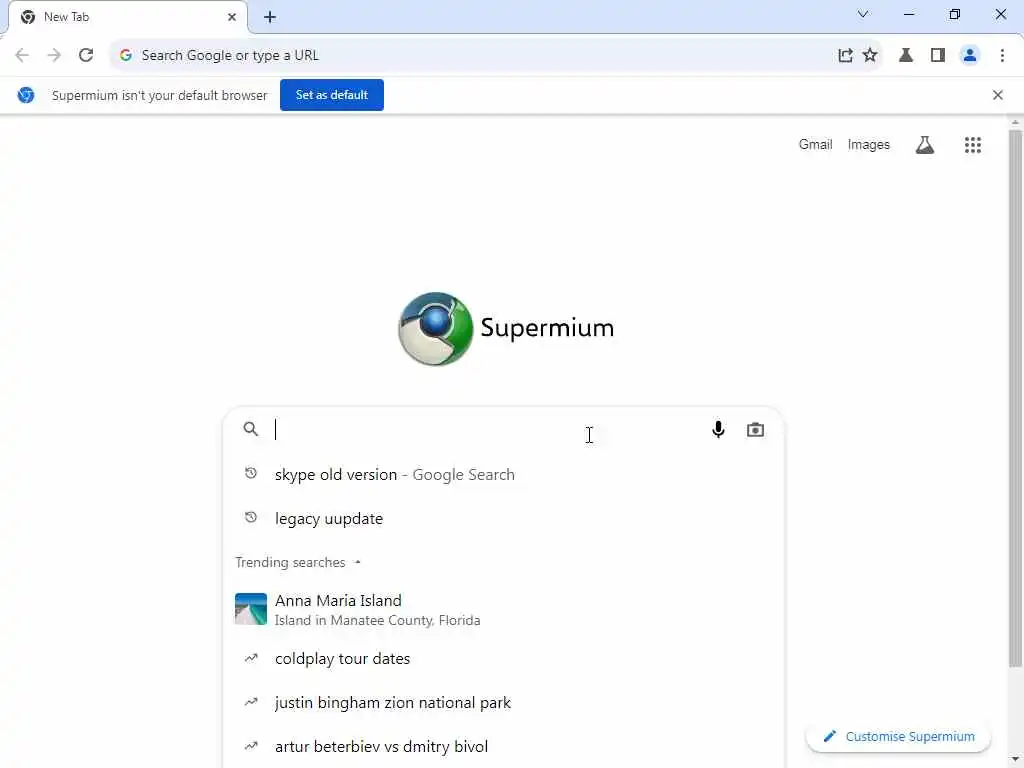Click the Anna Maria Island thumbnail

pos(251,609)
